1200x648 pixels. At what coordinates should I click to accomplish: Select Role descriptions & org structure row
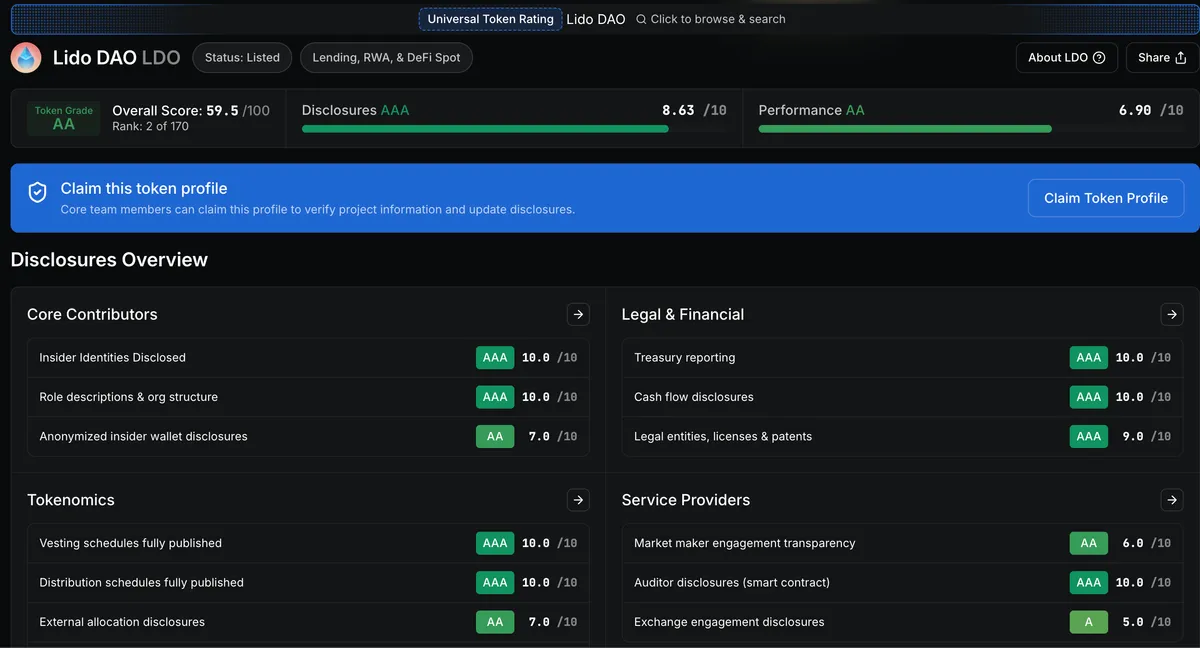[308, 397]
